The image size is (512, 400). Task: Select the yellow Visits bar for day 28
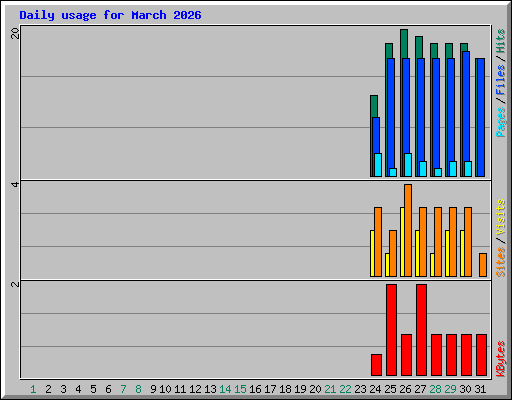point(432,265)
